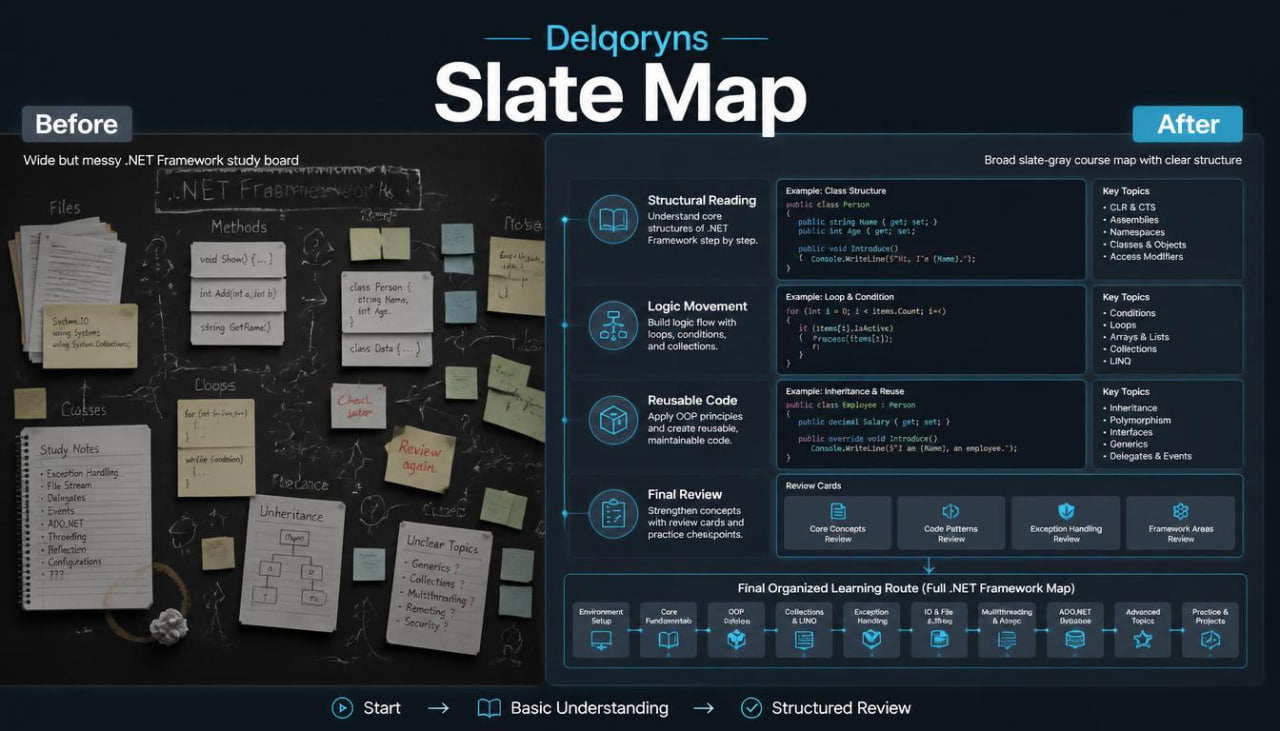Click Conditions in Key Topics list
1280x731 pixels.
point(1132,313)
